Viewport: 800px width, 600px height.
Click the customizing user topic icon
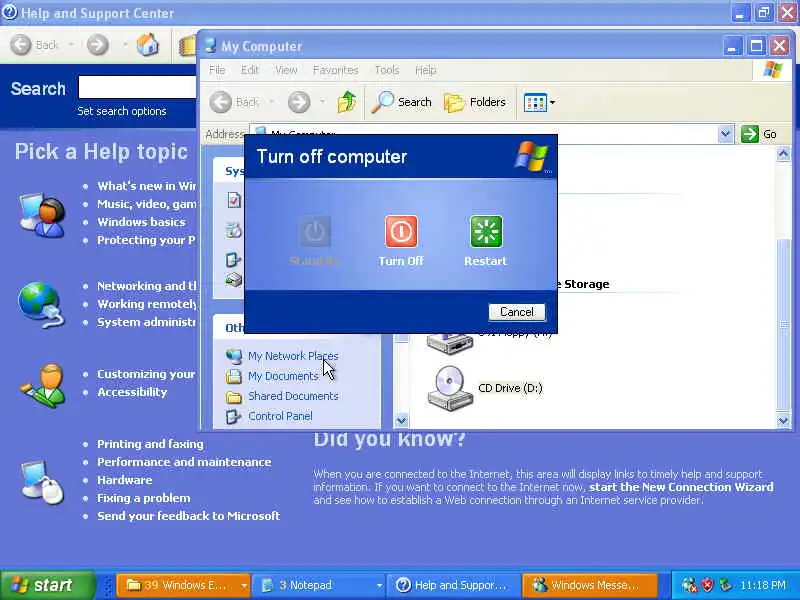pyautogui.click(x=43, y=385)
